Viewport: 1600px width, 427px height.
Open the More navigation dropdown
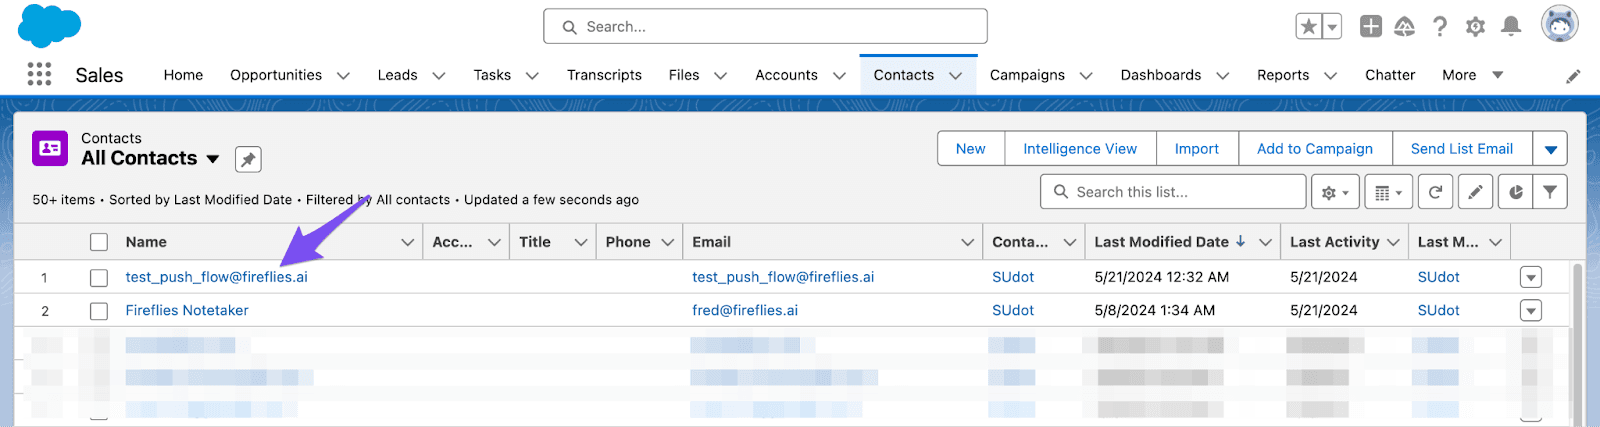(1473, 75)
